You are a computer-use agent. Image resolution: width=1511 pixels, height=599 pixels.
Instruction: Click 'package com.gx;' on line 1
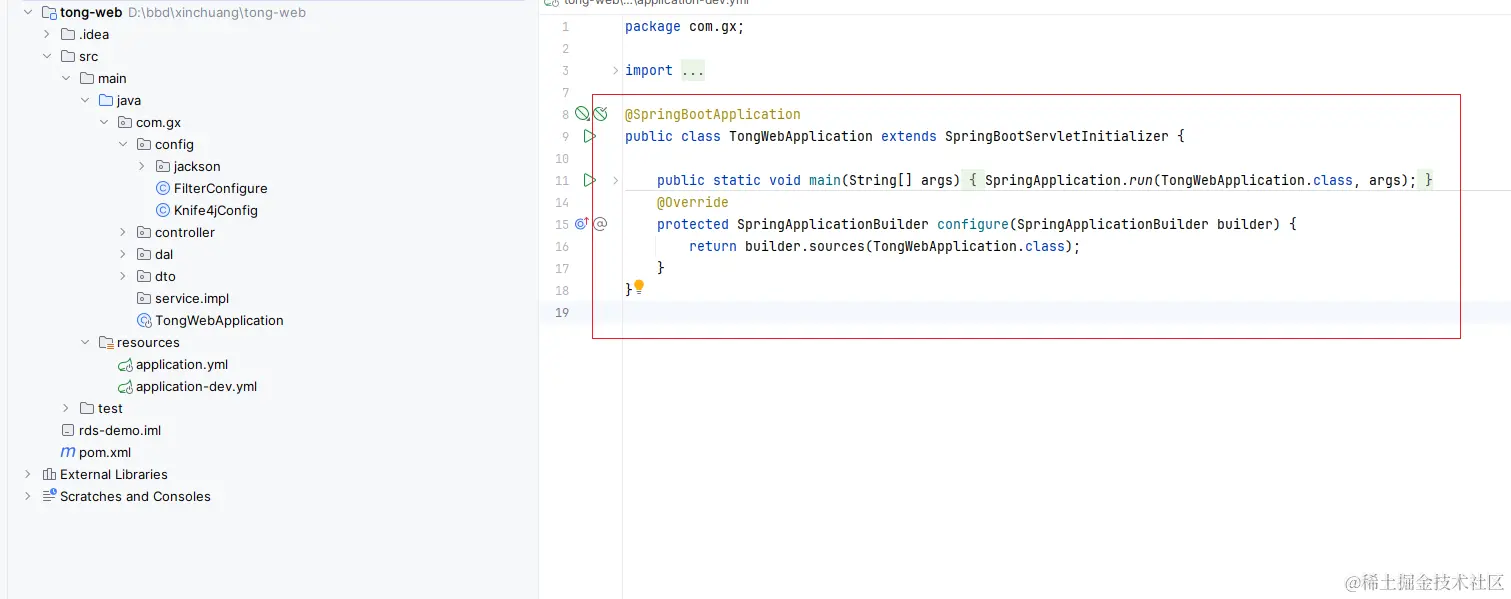pyautogui.click(x=685, y=27)
